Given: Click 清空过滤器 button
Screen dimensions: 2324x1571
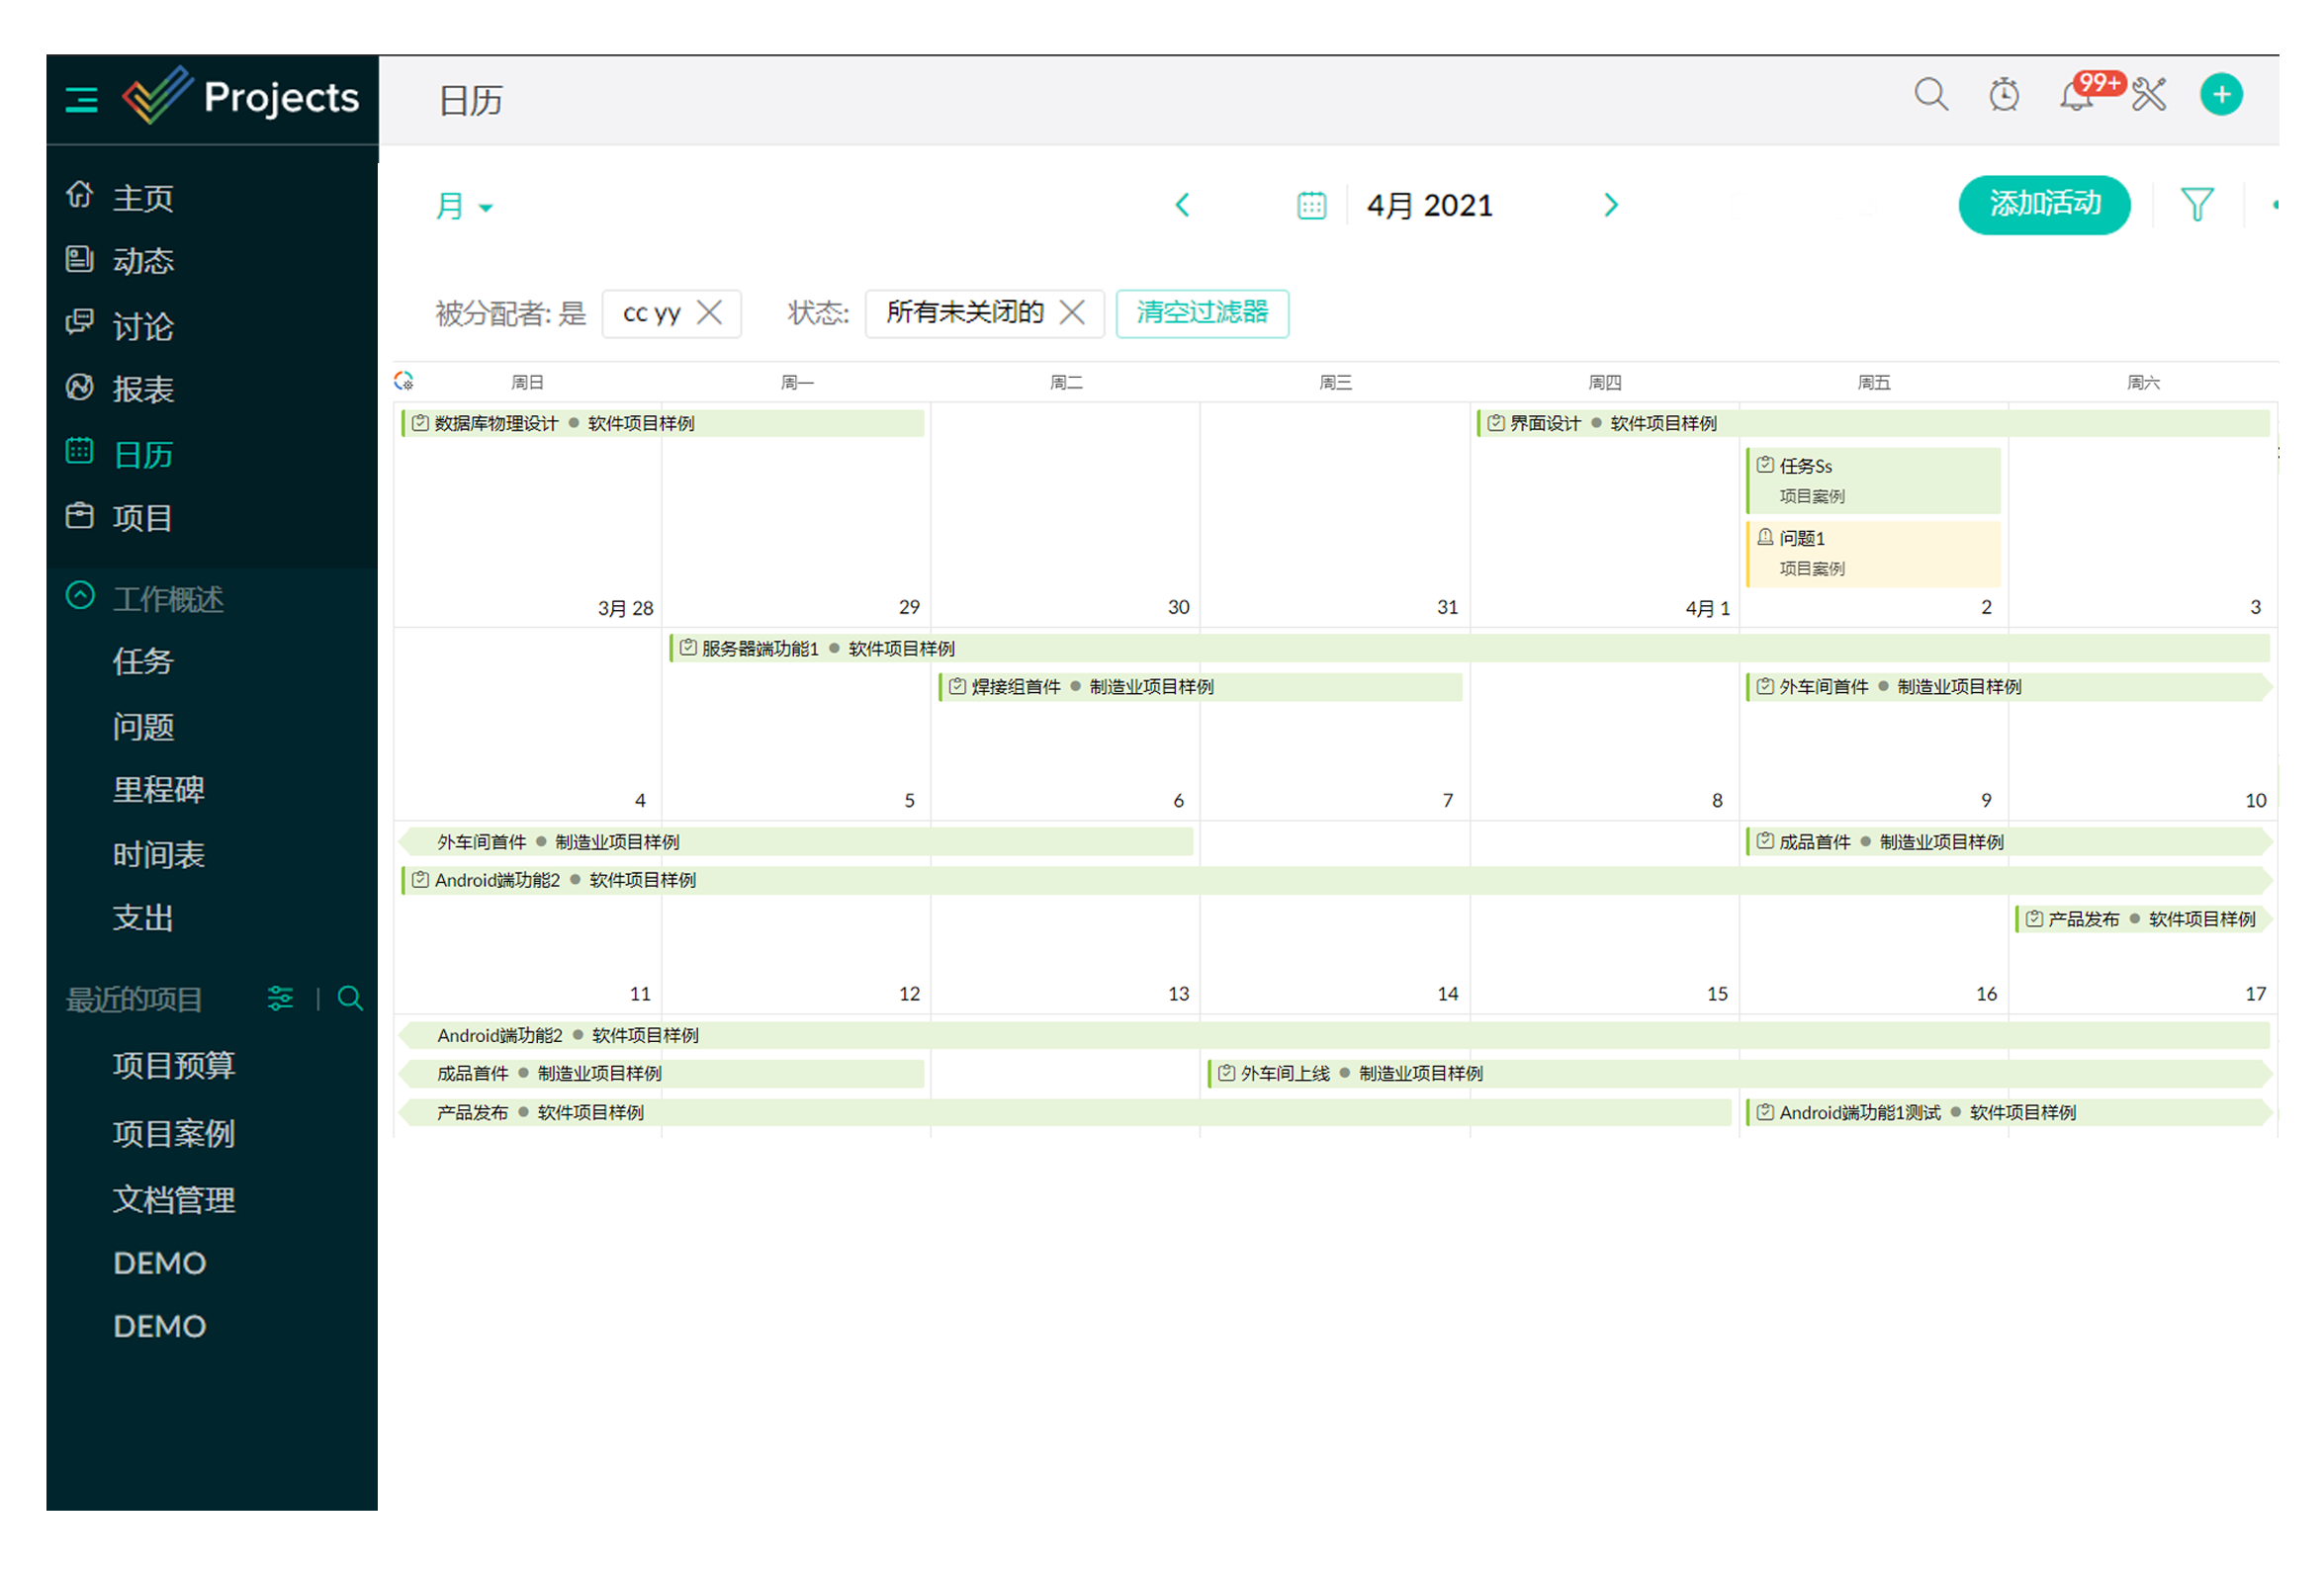Looking at the screenshot, I should click(1201, 313).
